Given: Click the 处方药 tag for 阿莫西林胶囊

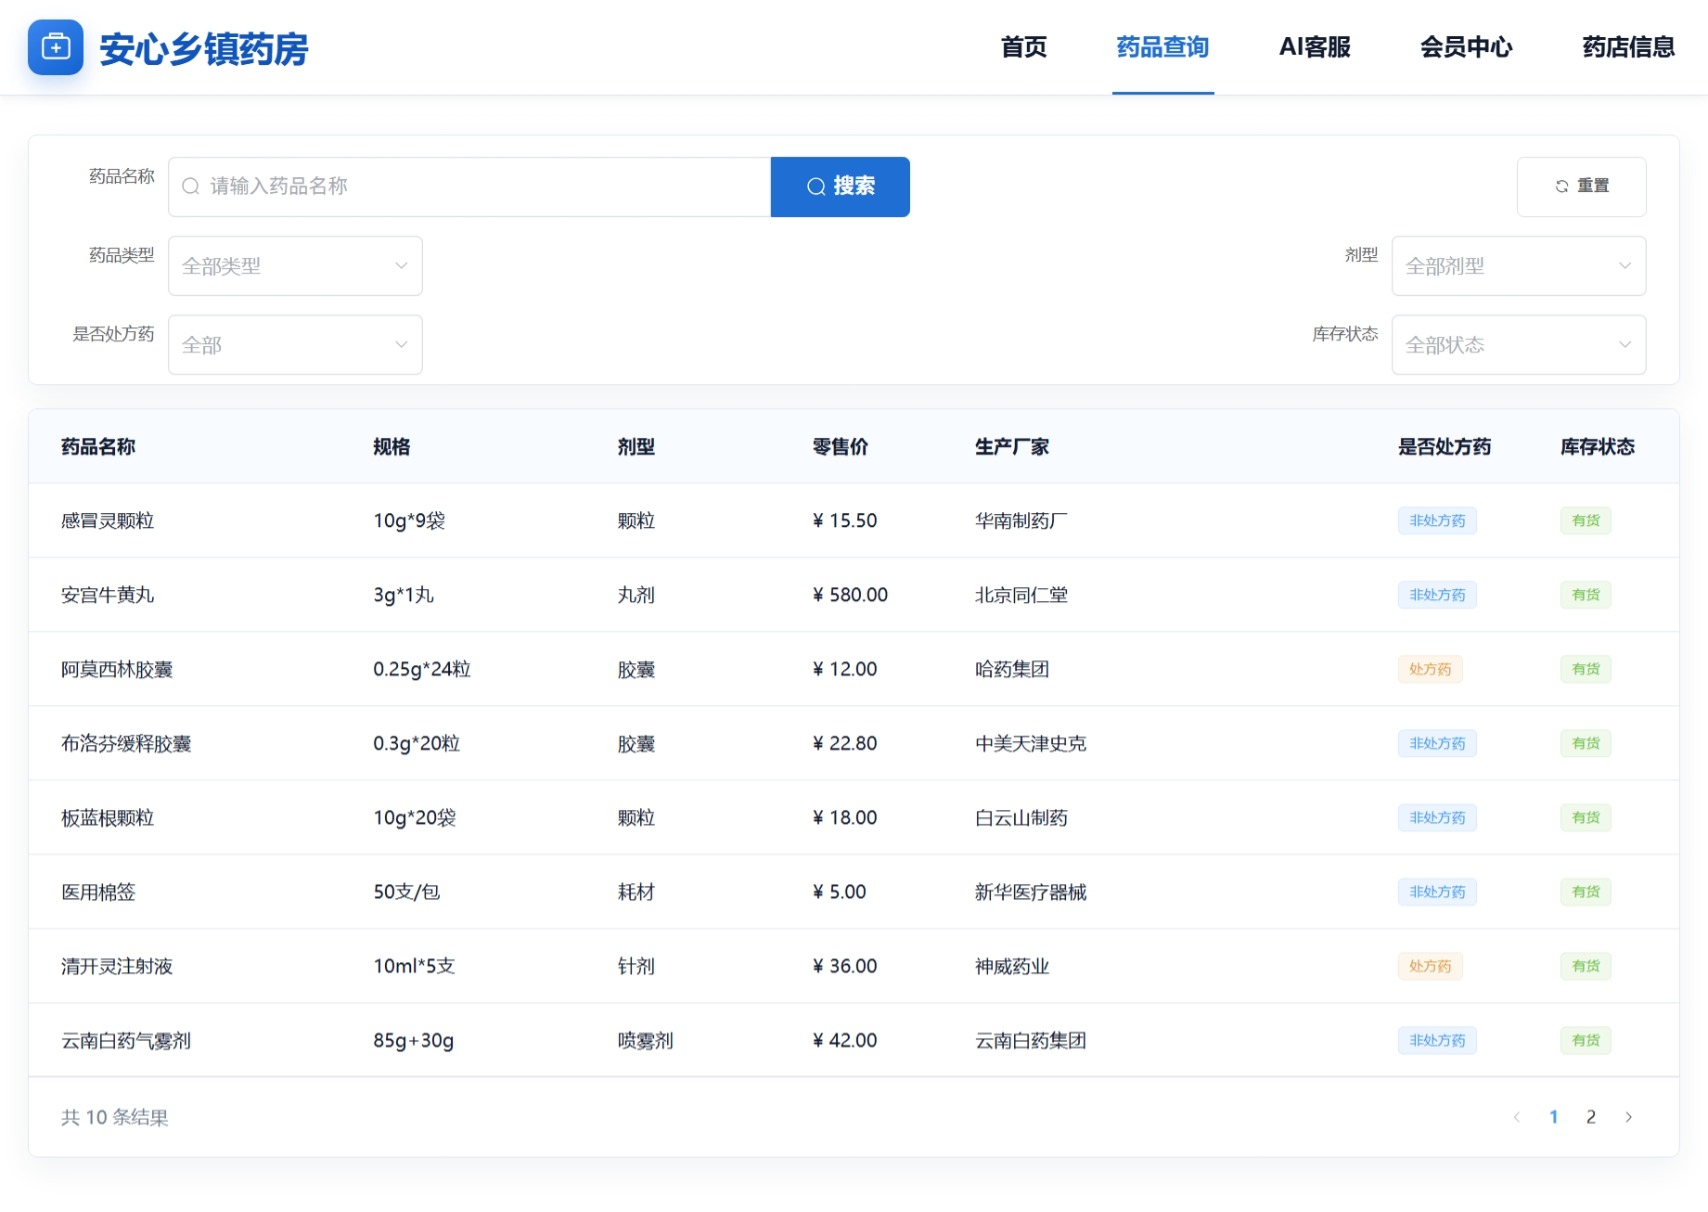Looking at the screenshot, I should pos(1430,669).
